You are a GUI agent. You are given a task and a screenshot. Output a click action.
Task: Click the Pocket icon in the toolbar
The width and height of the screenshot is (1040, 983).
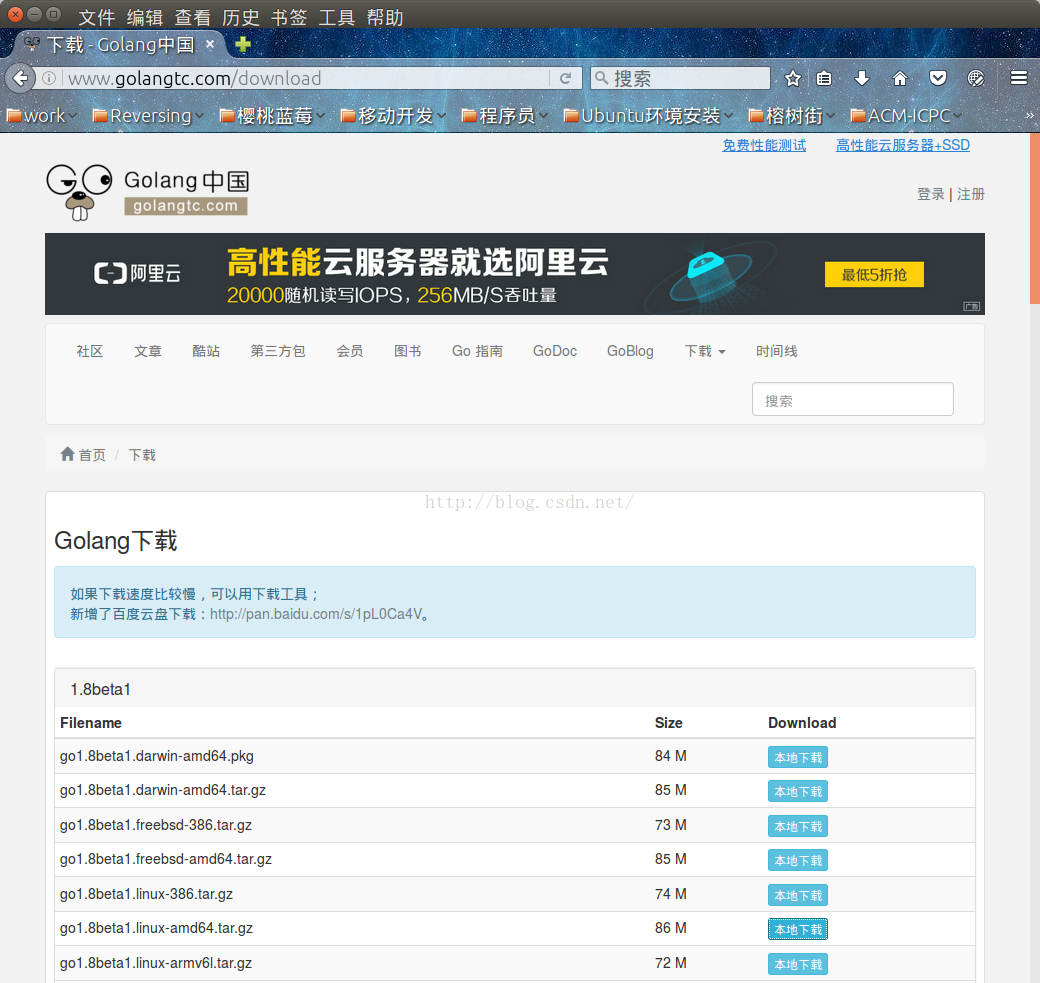(x=937, y=78)
